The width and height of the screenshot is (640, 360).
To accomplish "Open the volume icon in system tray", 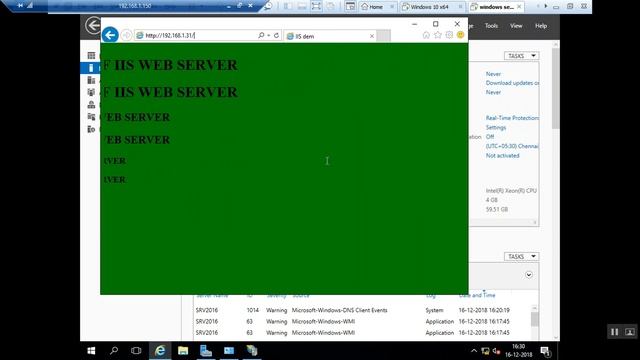I will (496, 351).
